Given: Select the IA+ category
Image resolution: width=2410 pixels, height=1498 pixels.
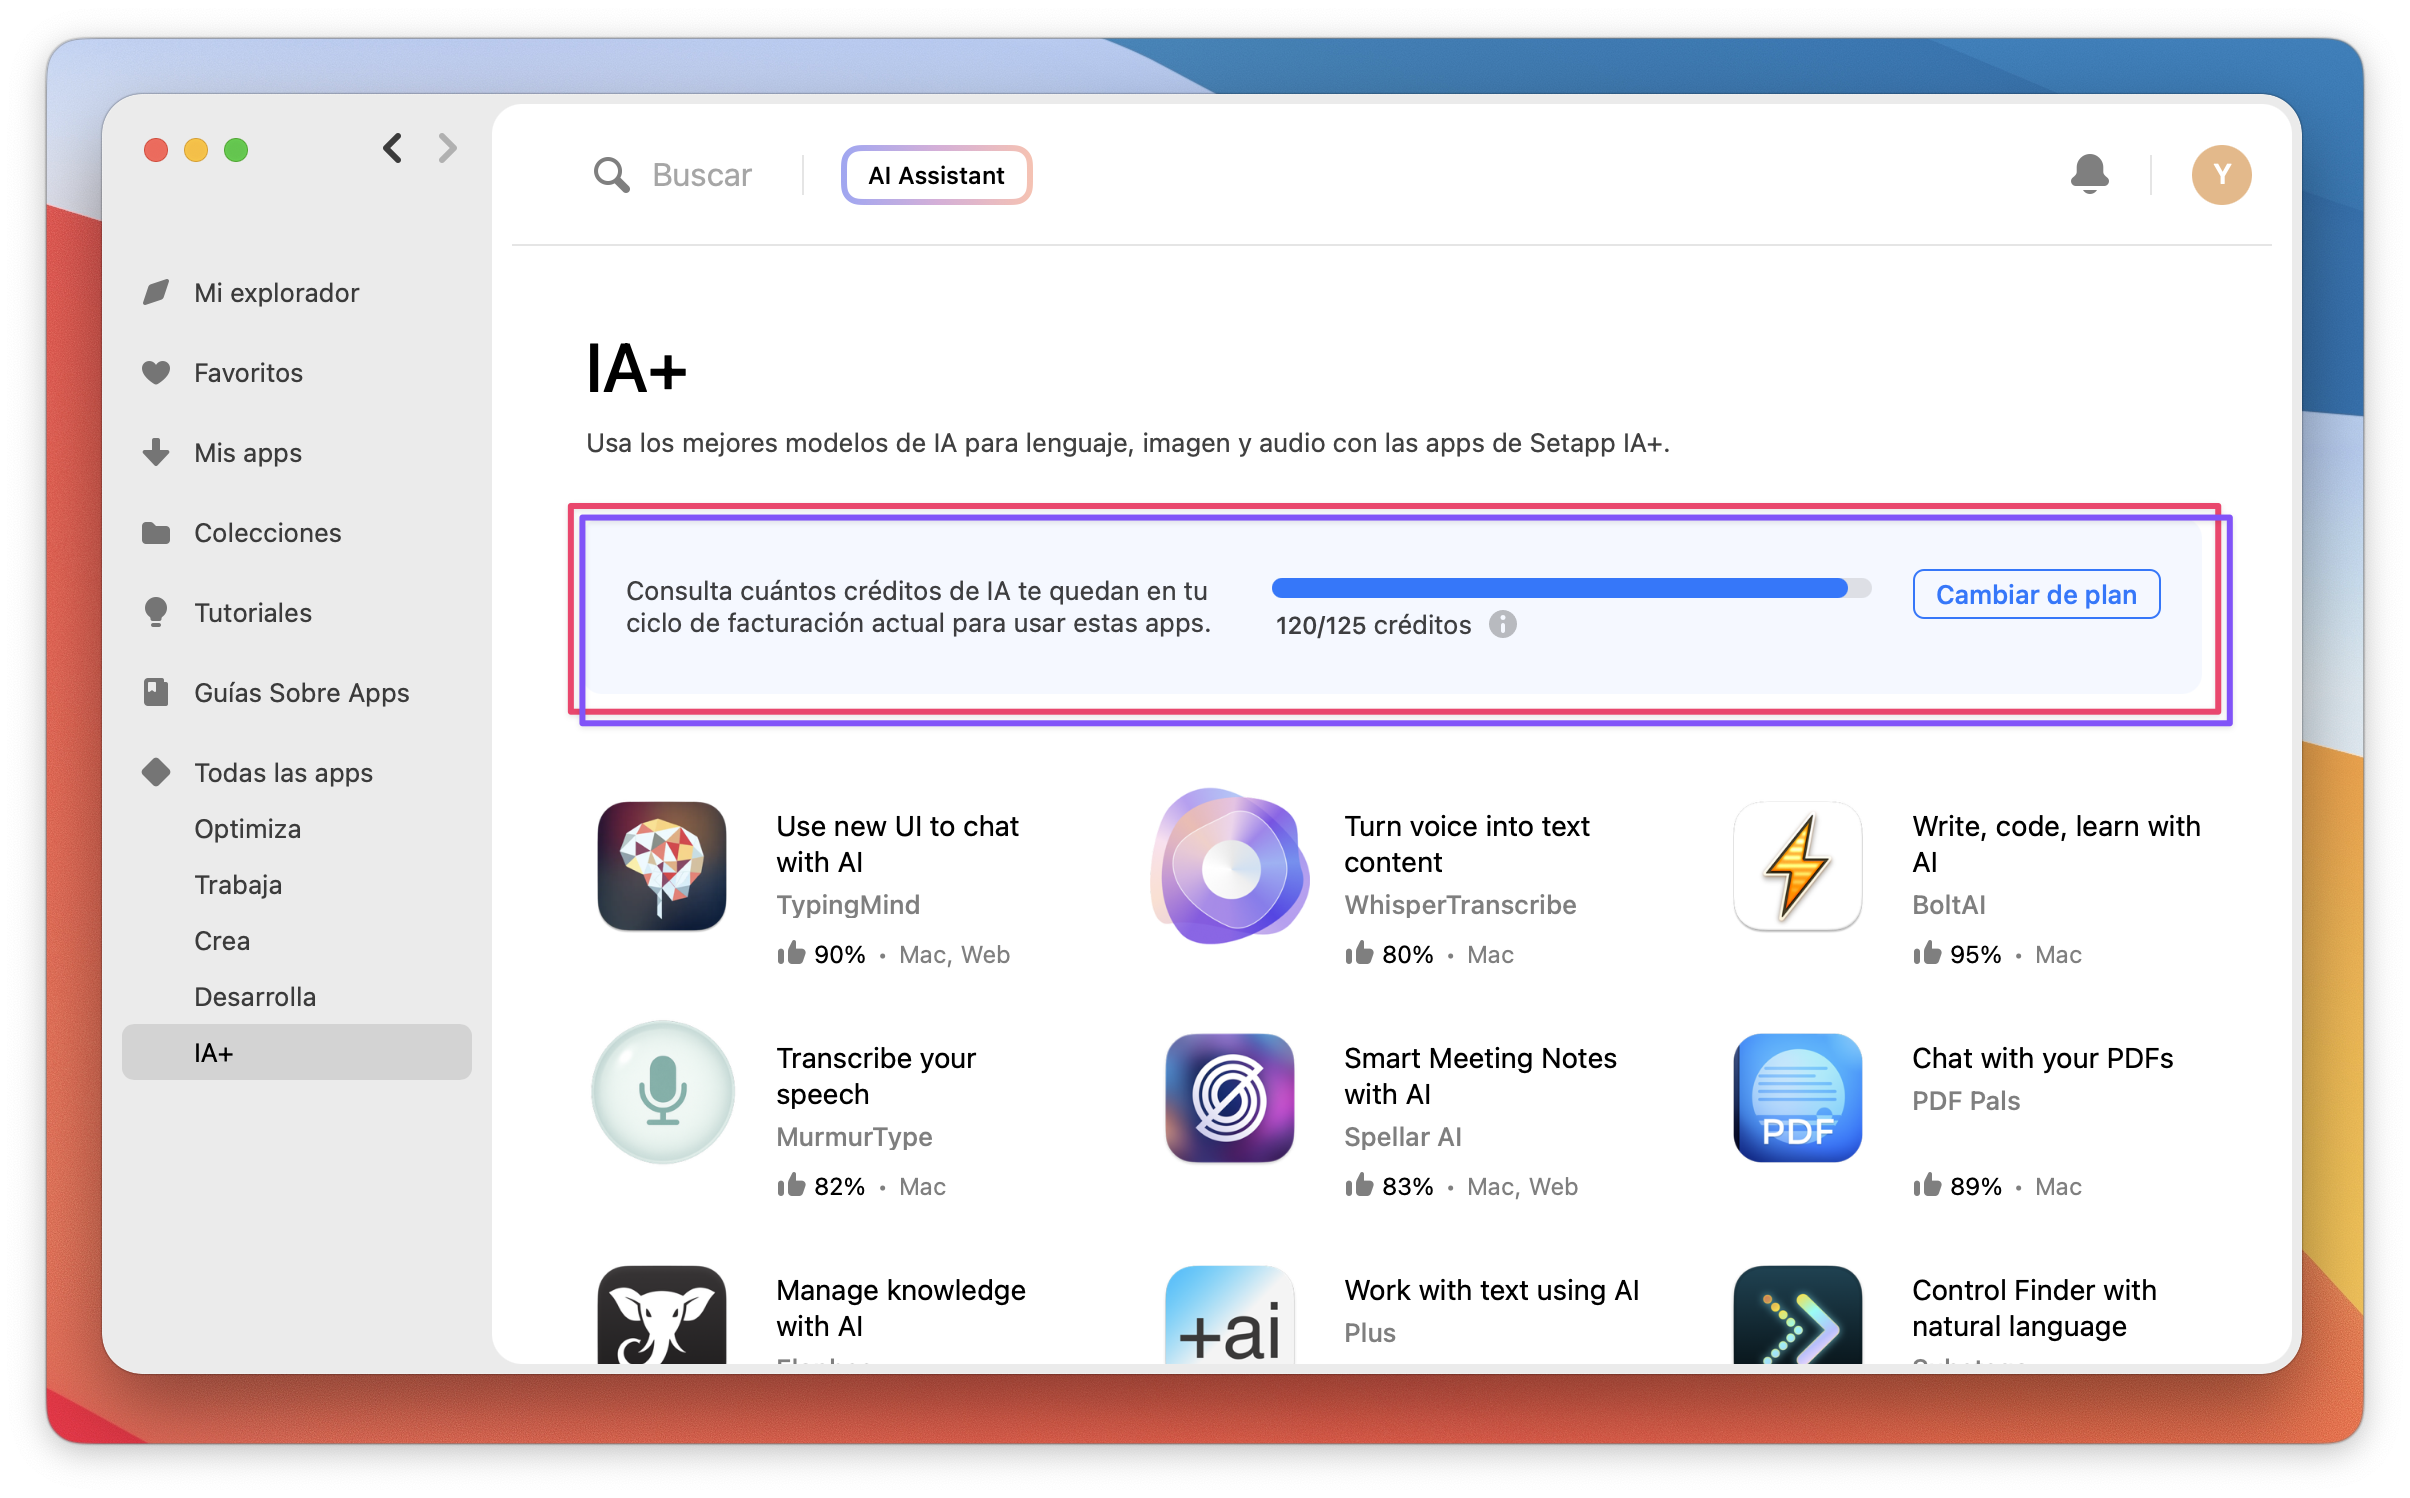Looking at the screenshot, I should tap(296, 1052).
